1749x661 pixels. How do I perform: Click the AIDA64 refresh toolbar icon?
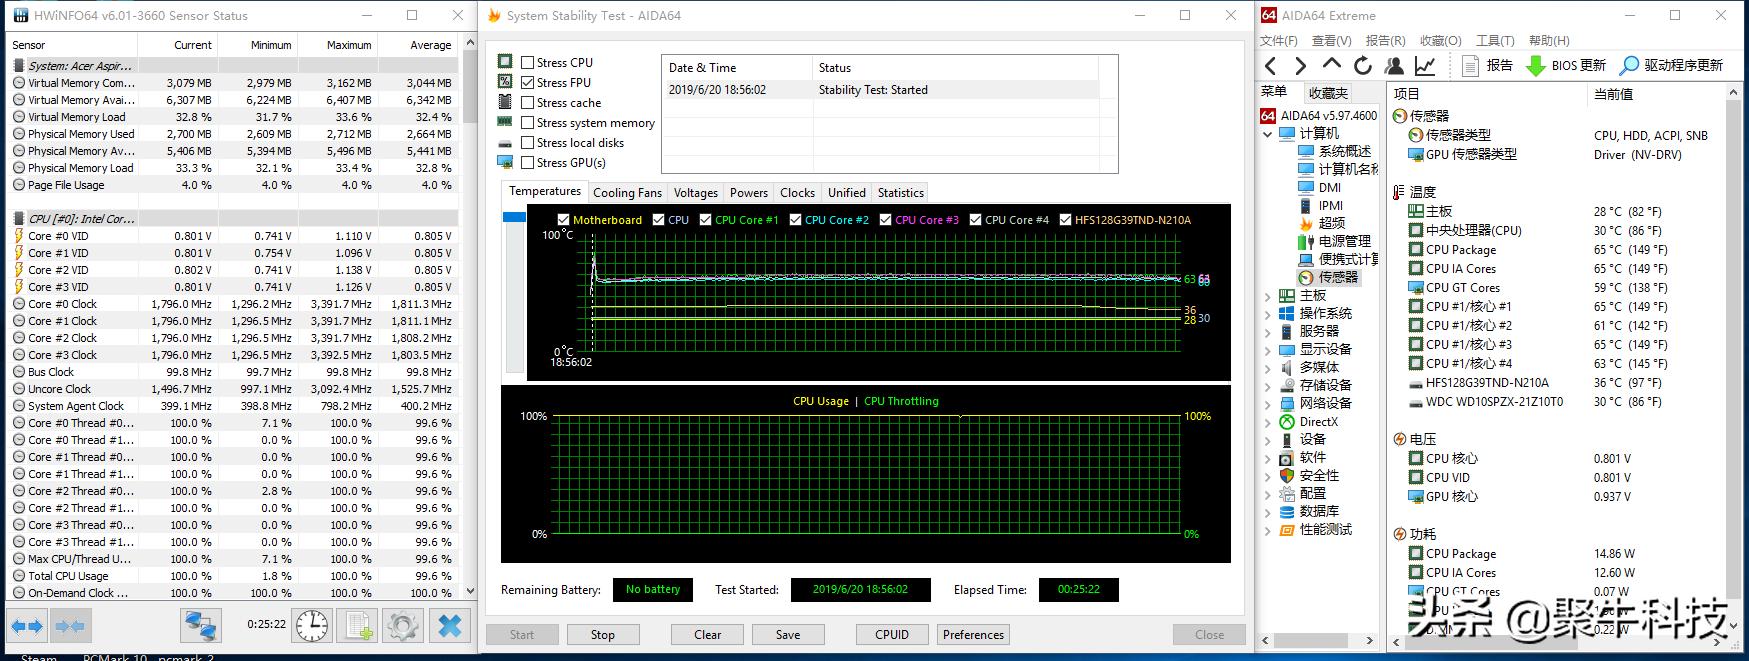click(1362, 66)
